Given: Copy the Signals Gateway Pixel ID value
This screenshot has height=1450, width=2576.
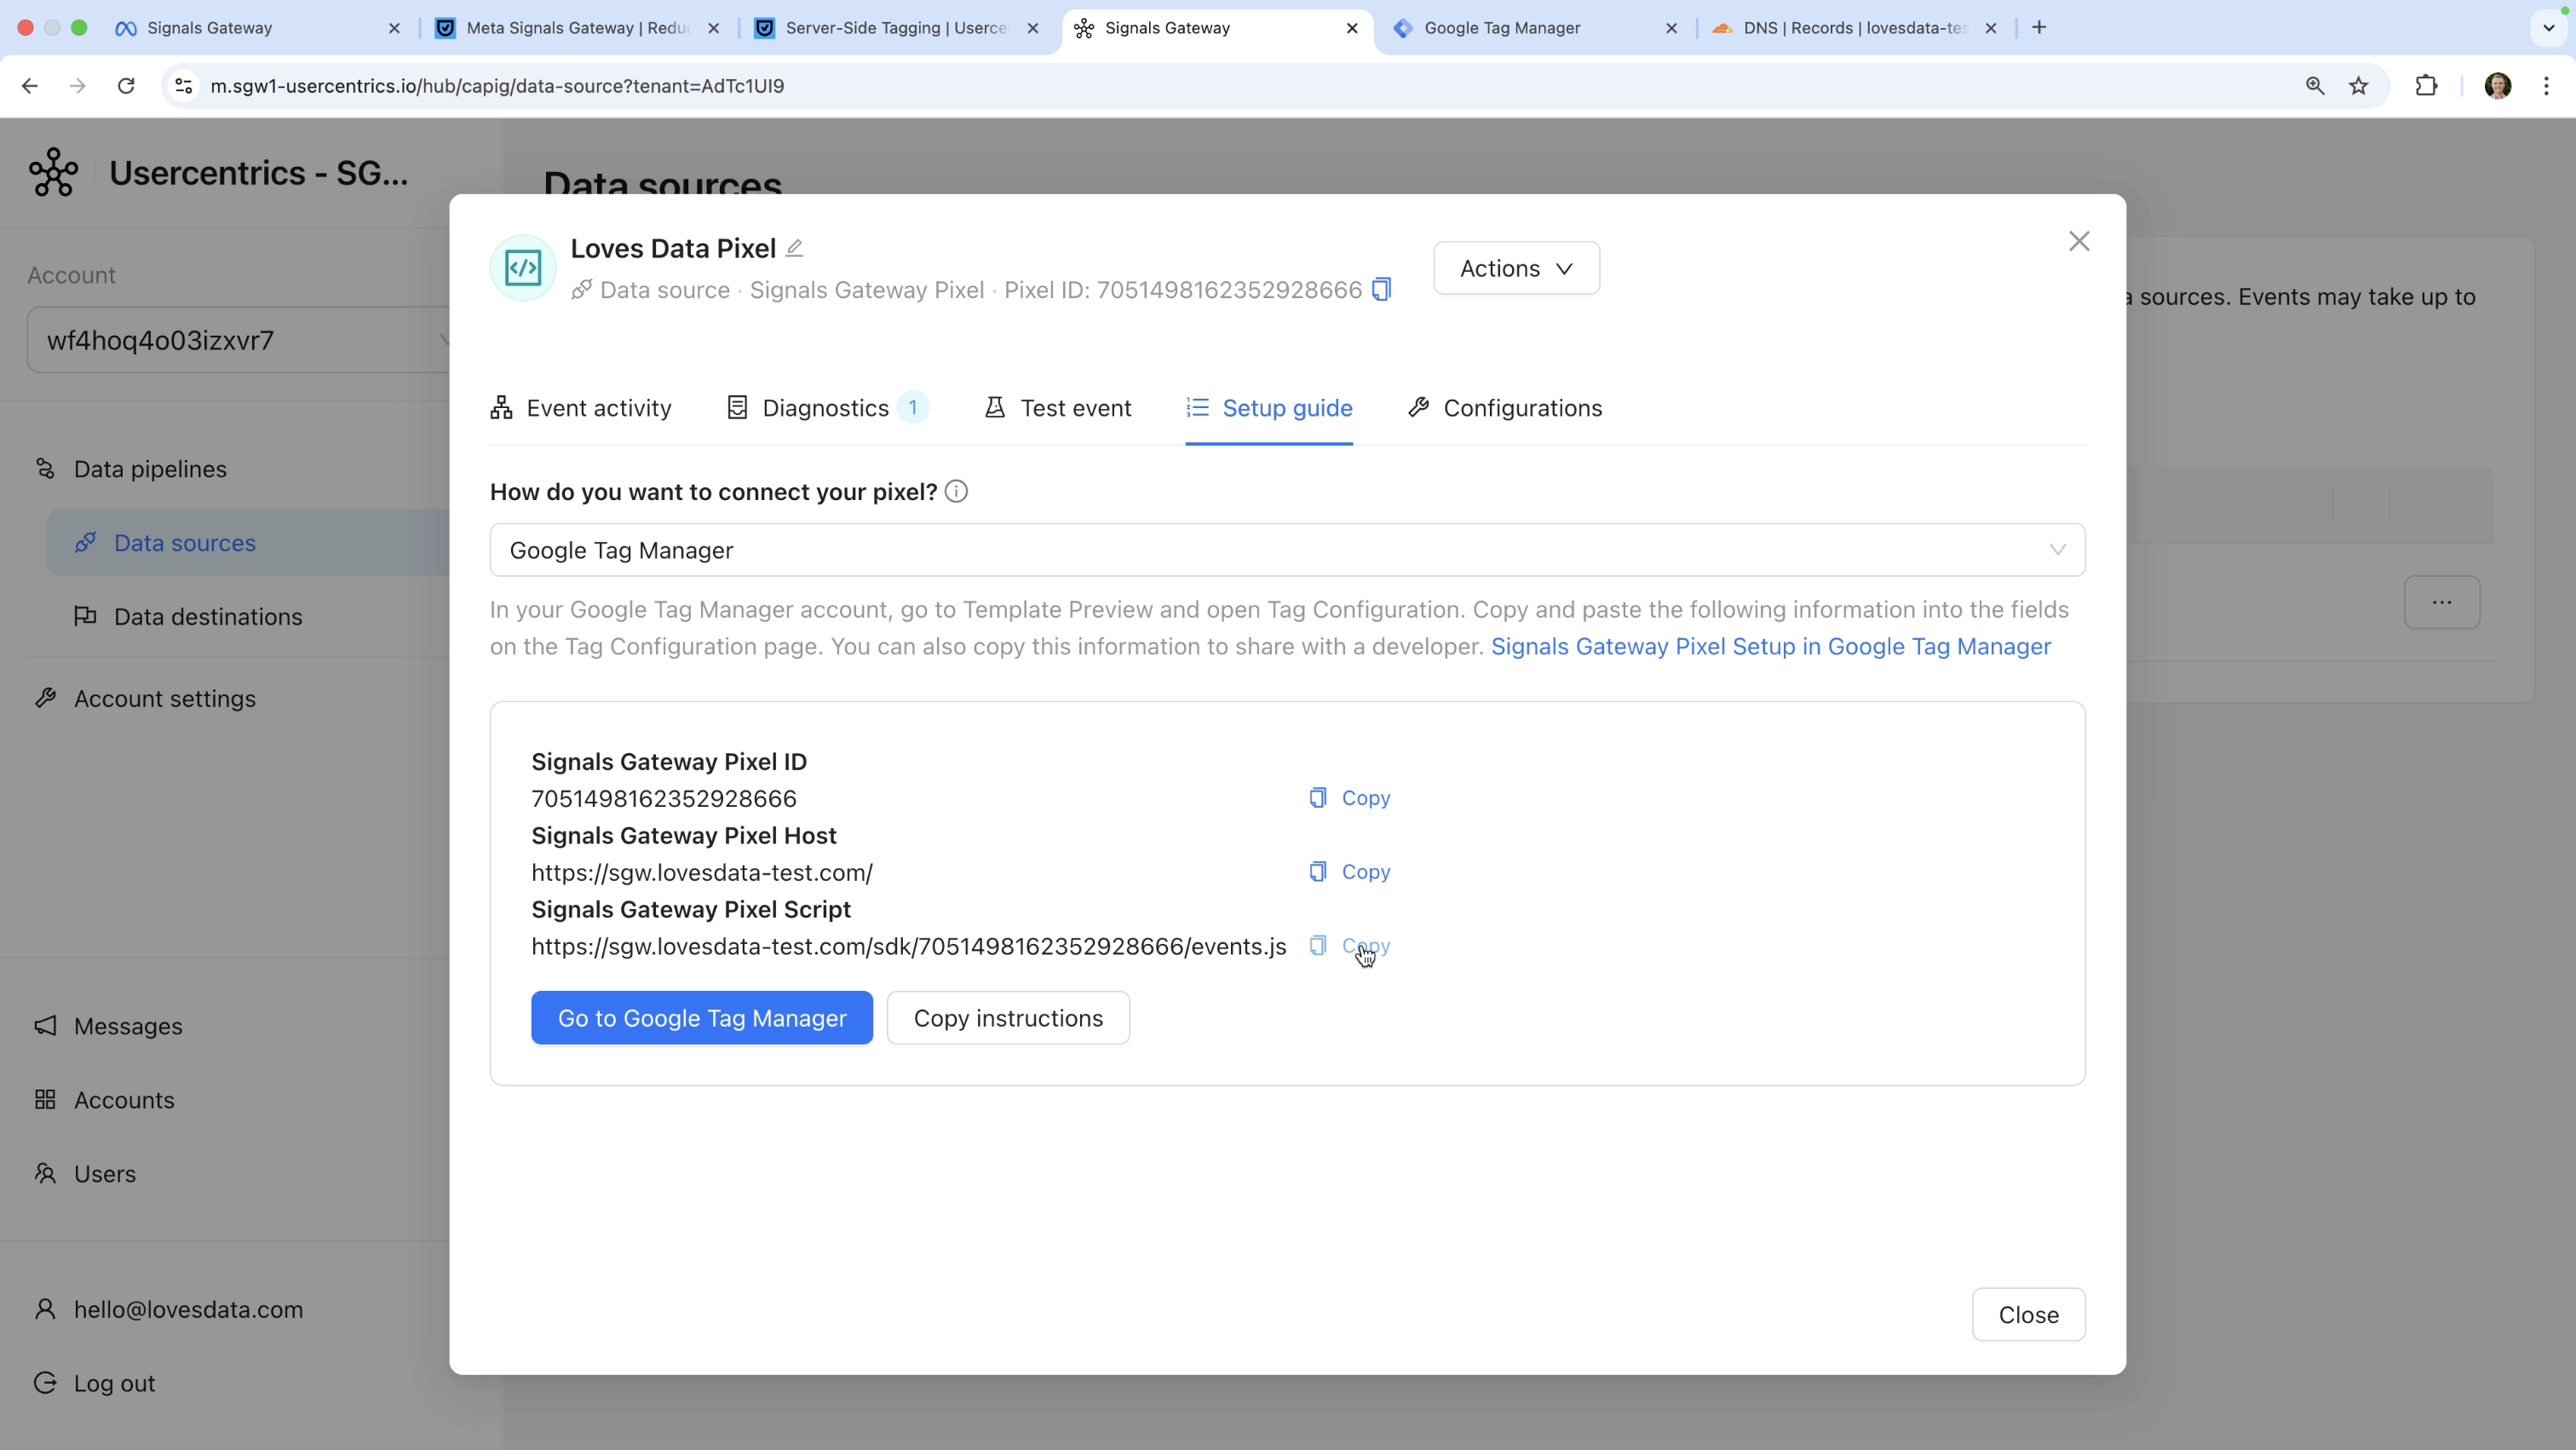Looking at the screenshot, I should (x=1350, y=798).
